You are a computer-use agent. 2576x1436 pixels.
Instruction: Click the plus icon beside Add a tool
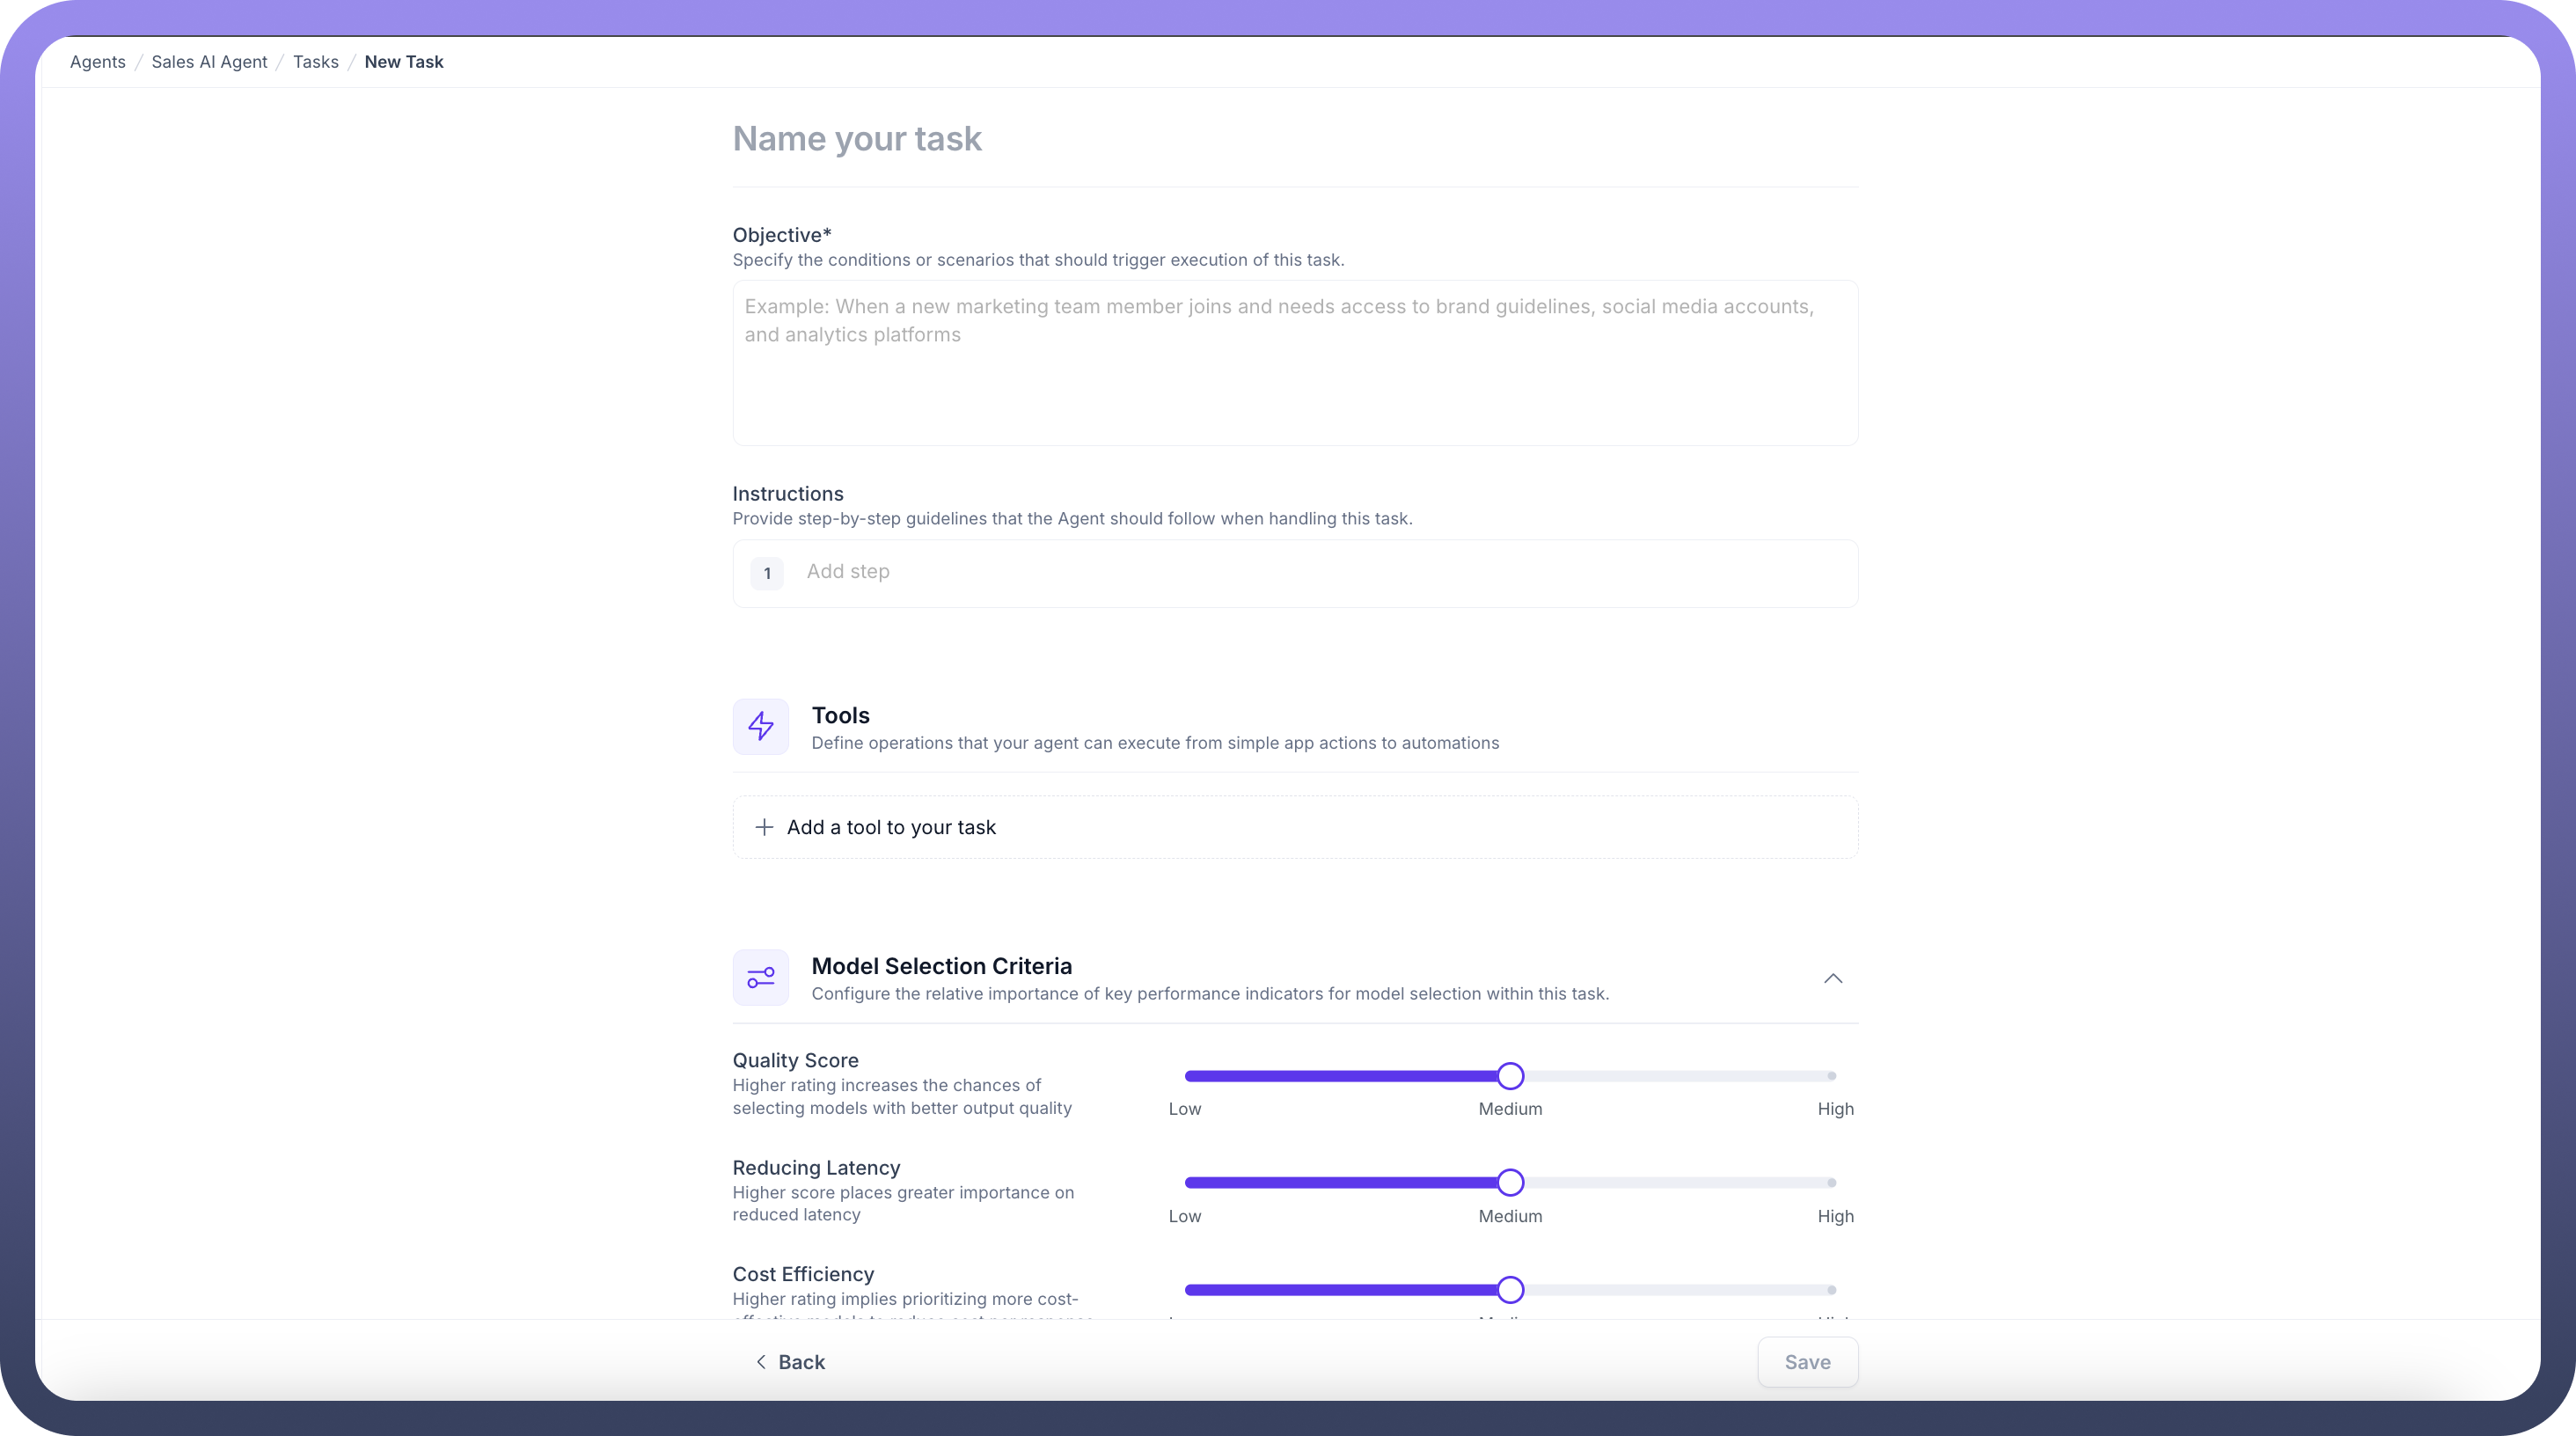(764, 827)
